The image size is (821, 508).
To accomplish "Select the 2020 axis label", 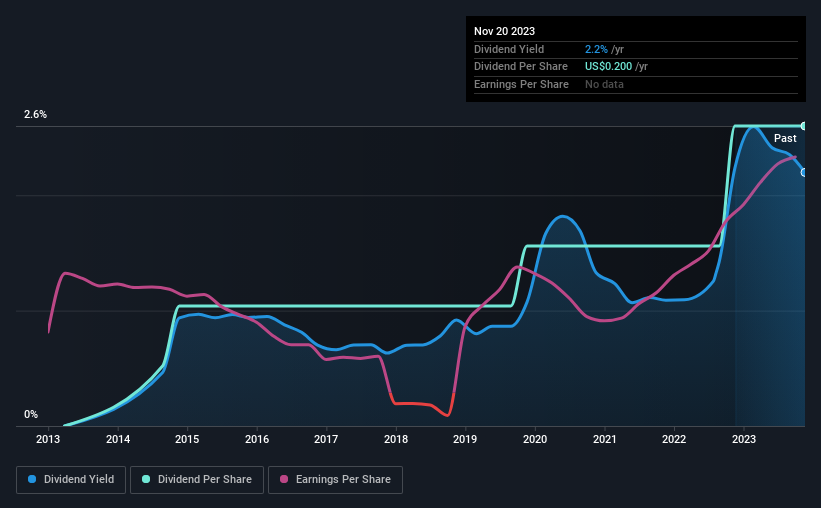I will point(535,439).
